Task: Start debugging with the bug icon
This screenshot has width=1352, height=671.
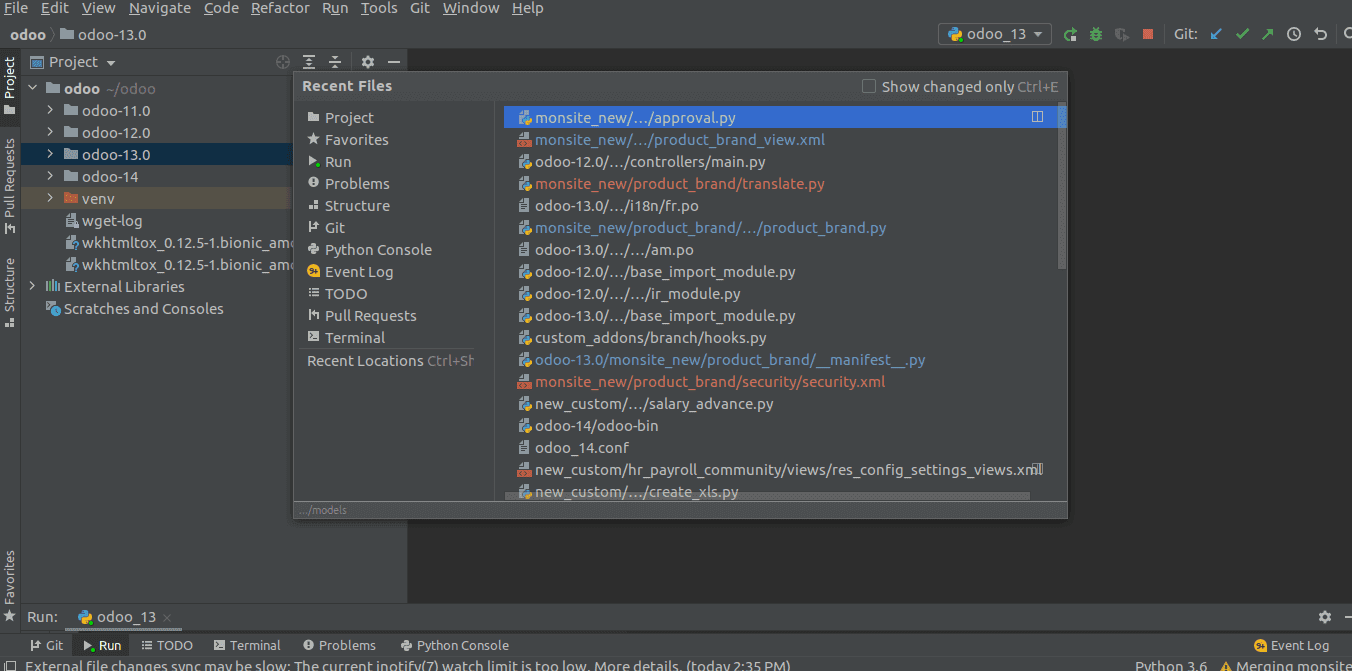Action: 1096,34
